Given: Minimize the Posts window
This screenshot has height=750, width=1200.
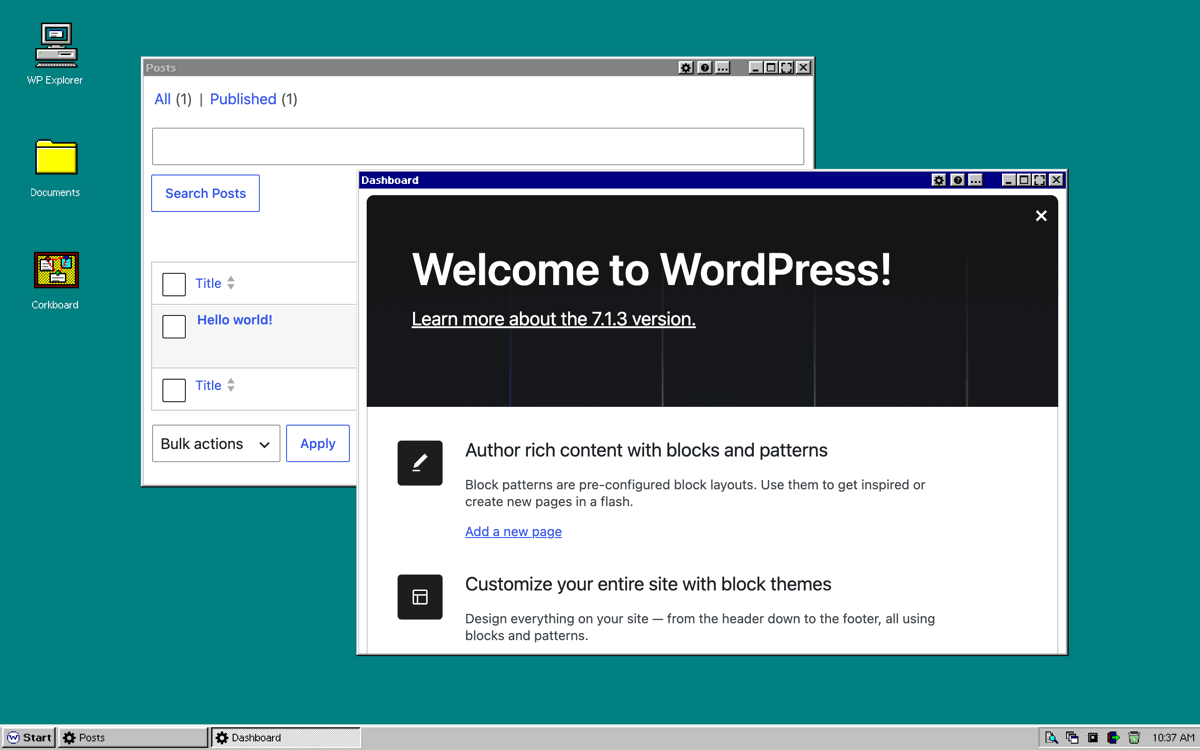Looking at the screenshot, I should point(756,67).
